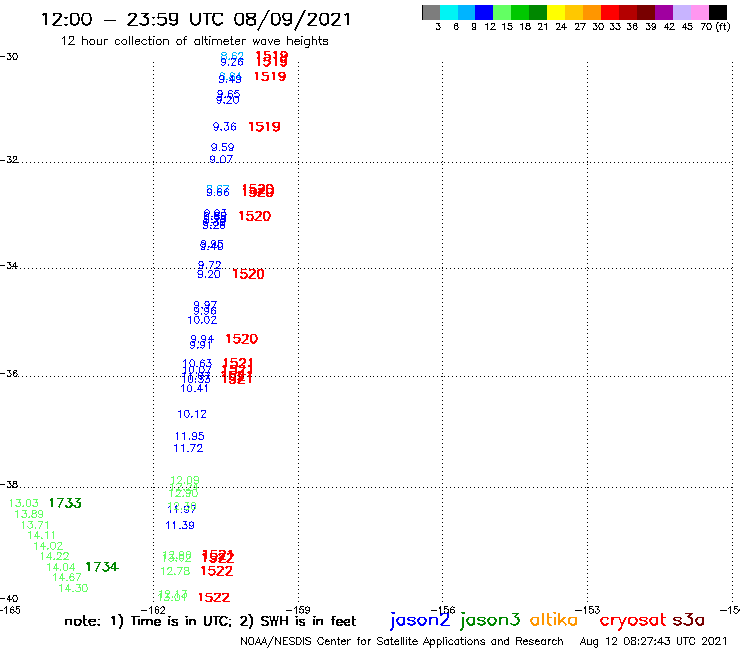Pick the purple swatch in the color legend
This screenshot has height=650, width=740.
click(x=664, y=12)
